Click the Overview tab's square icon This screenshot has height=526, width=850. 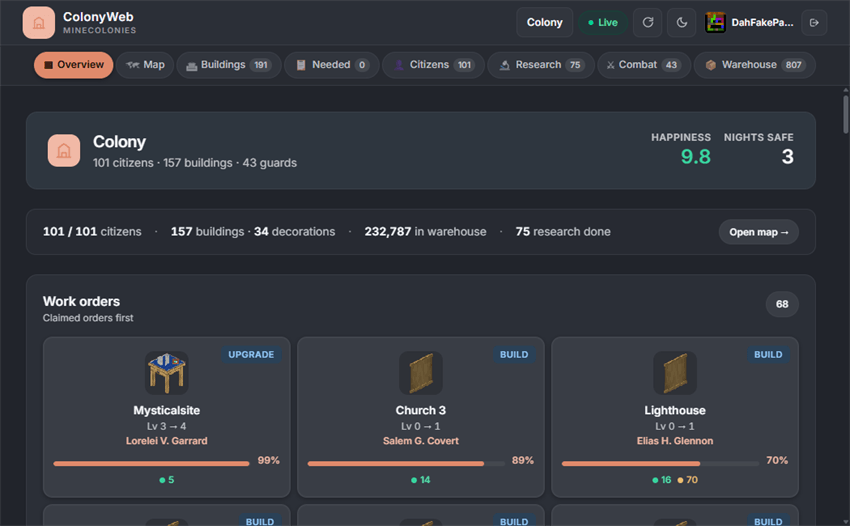[48, 65]
